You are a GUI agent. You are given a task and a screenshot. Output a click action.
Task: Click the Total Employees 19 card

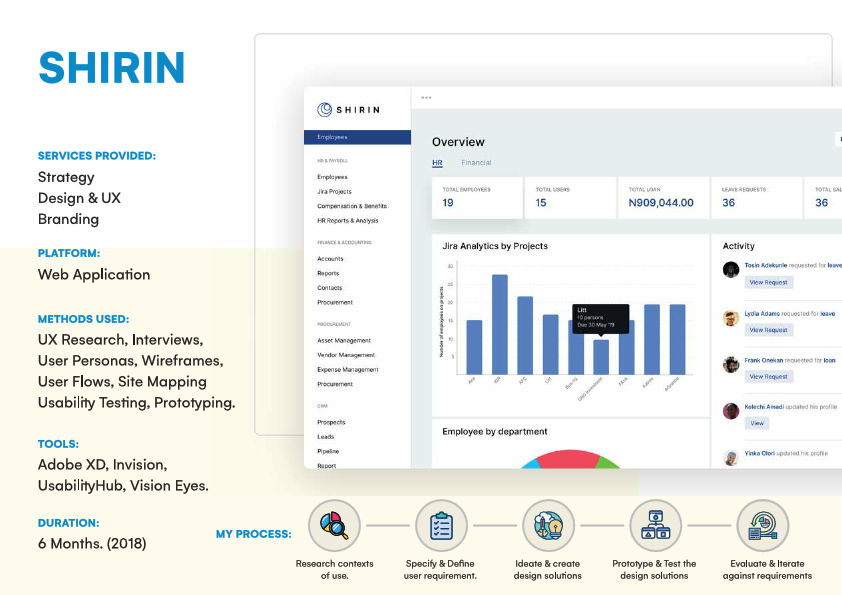coord(477,198)
